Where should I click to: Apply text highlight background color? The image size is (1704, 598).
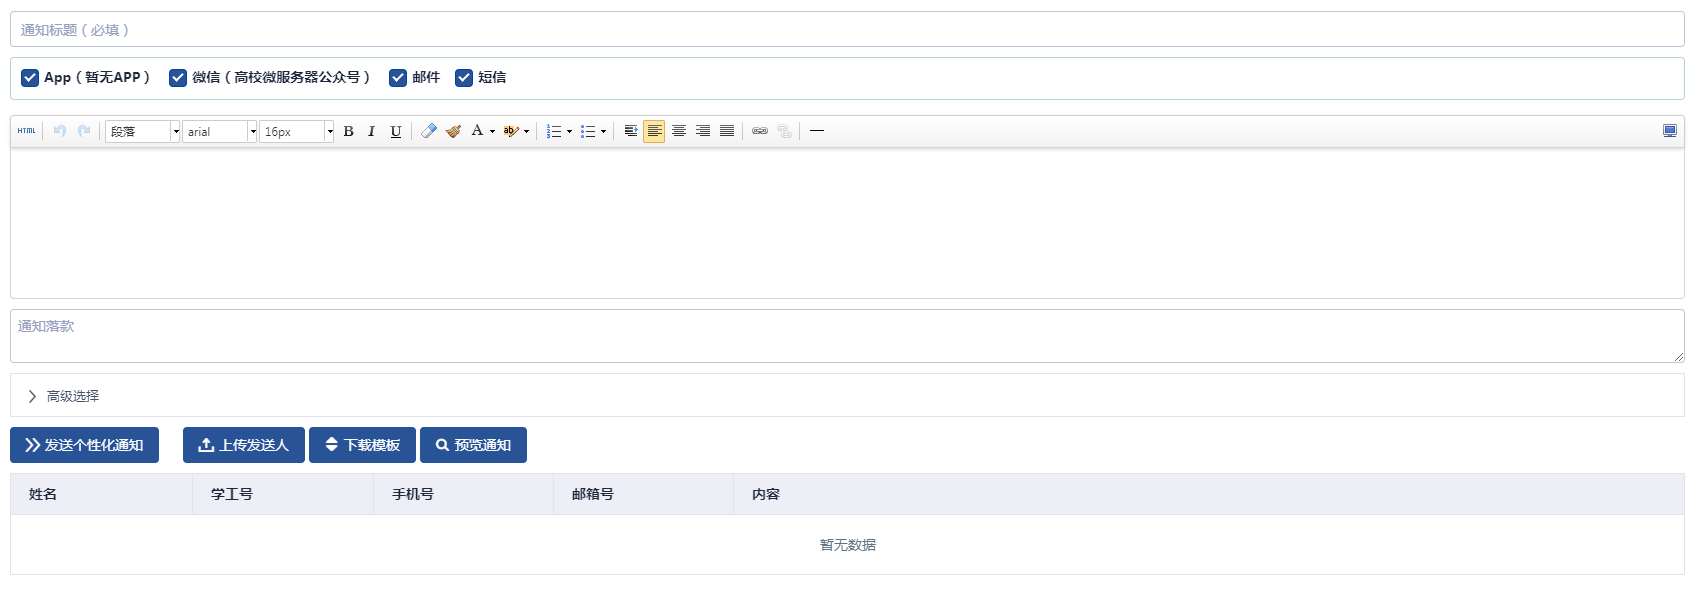click(x=510, y=131)
